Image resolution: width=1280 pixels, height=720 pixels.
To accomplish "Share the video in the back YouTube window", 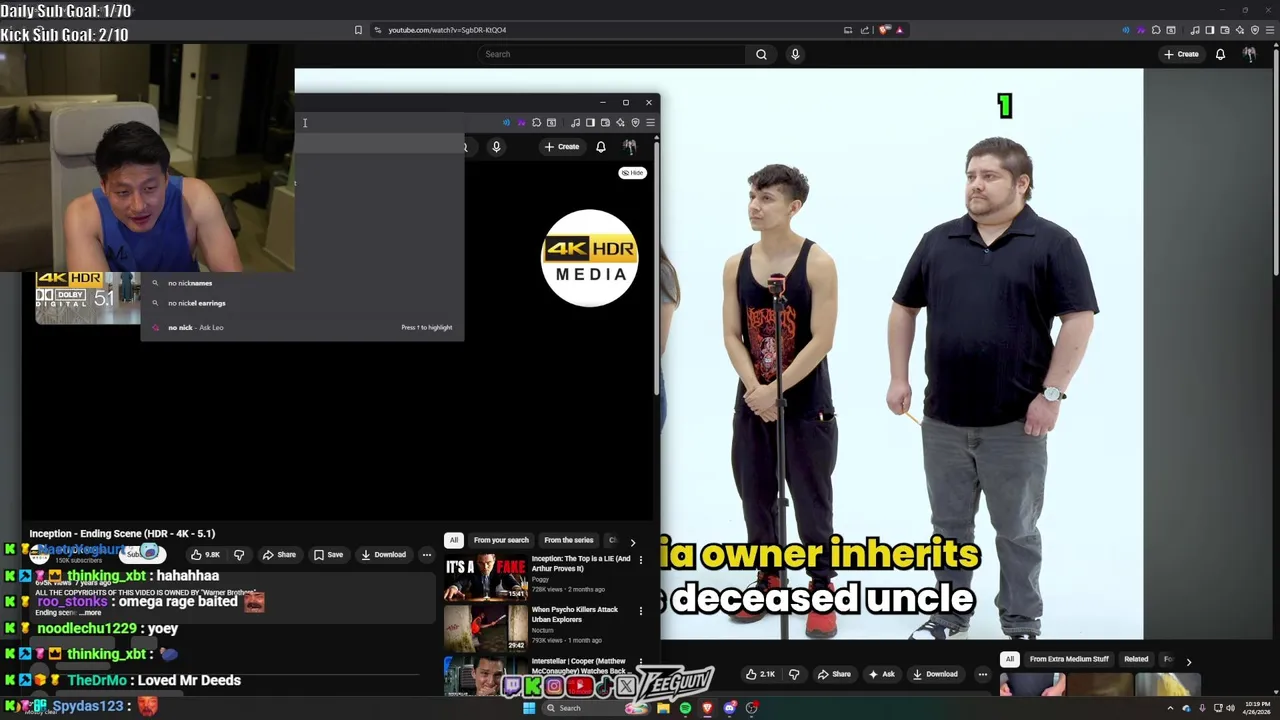I will [834, 674].
